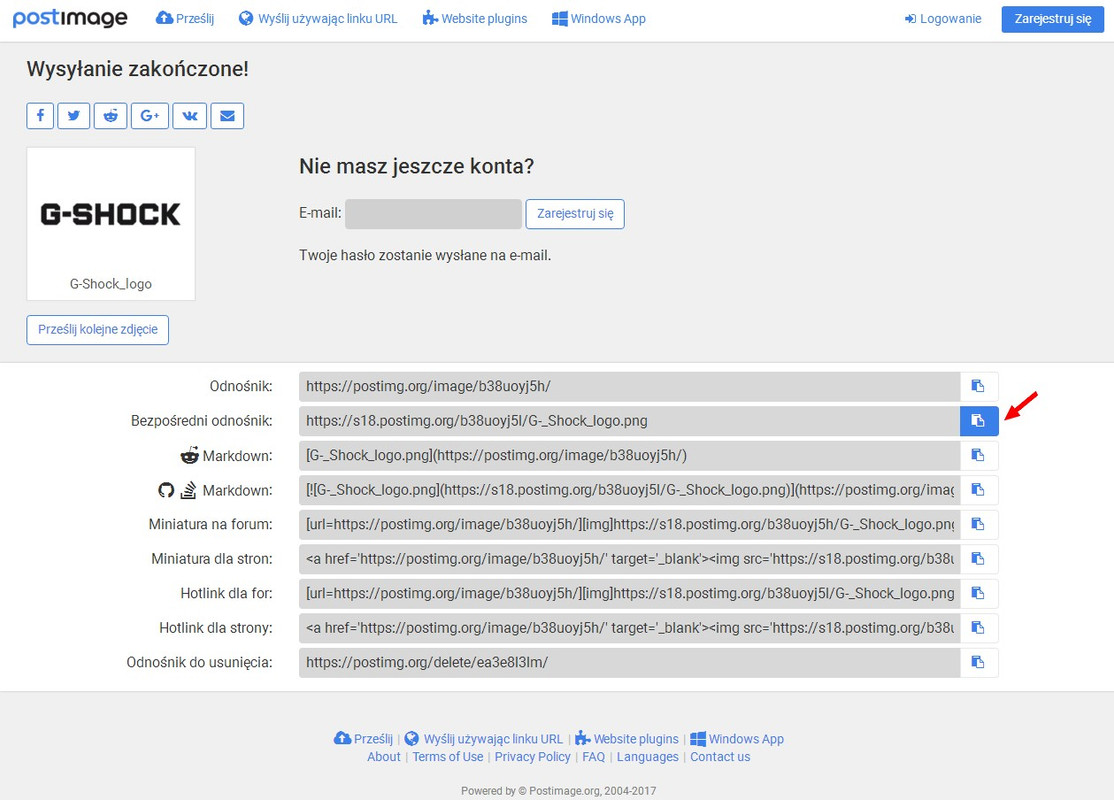Screen dimensions: 1114x800
Task: Click the Logowanie login link
Action: pos(943,19)
